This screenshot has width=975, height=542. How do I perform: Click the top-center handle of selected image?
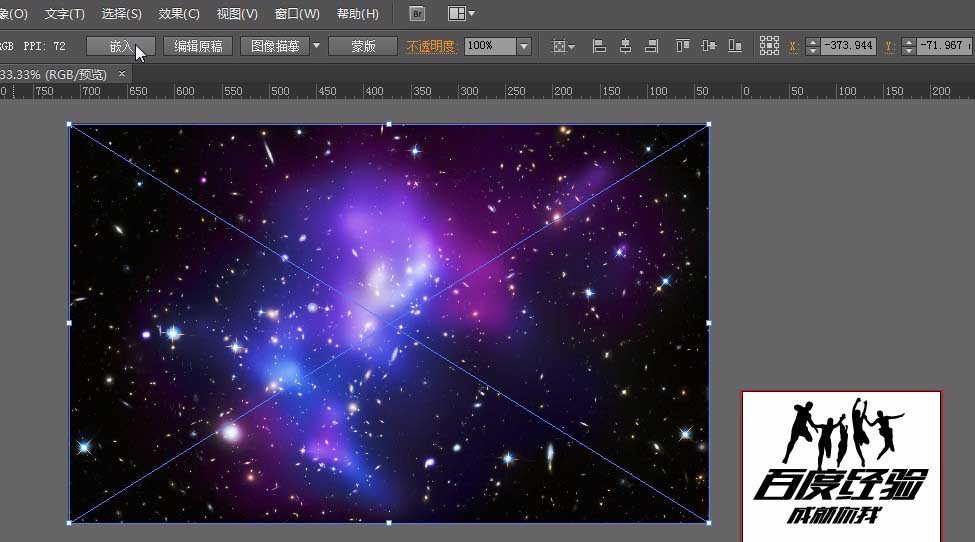tap(389, 124)
